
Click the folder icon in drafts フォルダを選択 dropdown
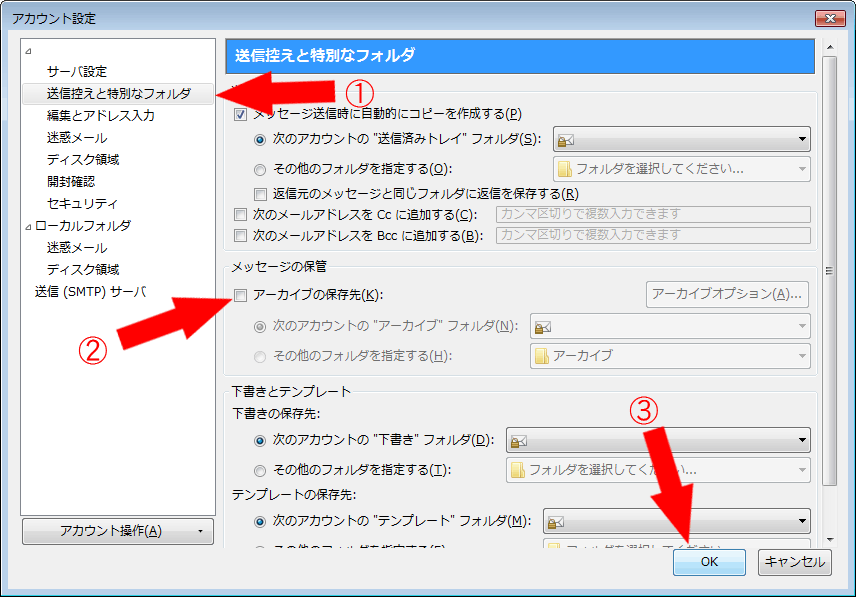click(x=518, y=470)
